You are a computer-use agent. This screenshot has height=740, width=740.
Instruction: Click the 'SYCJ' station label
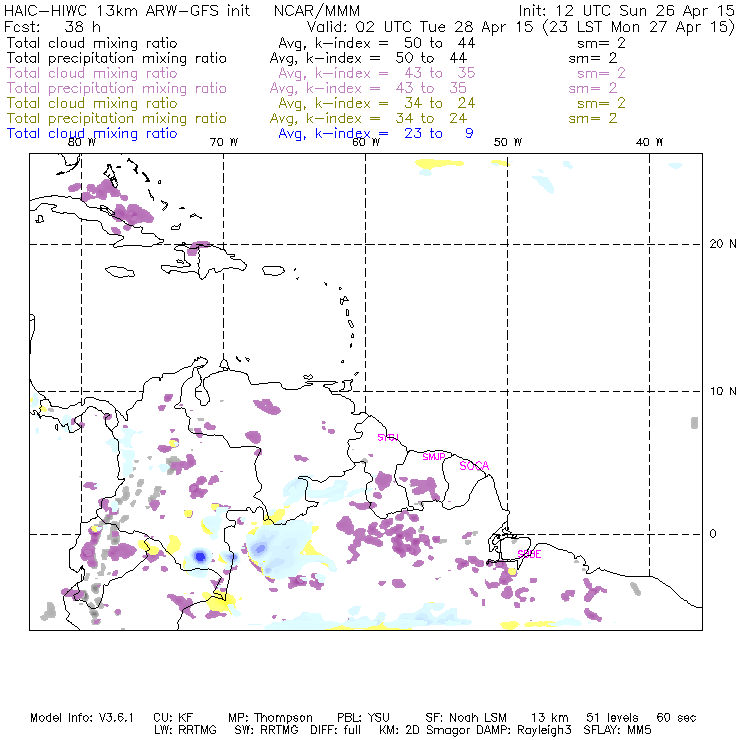[388, 437]
